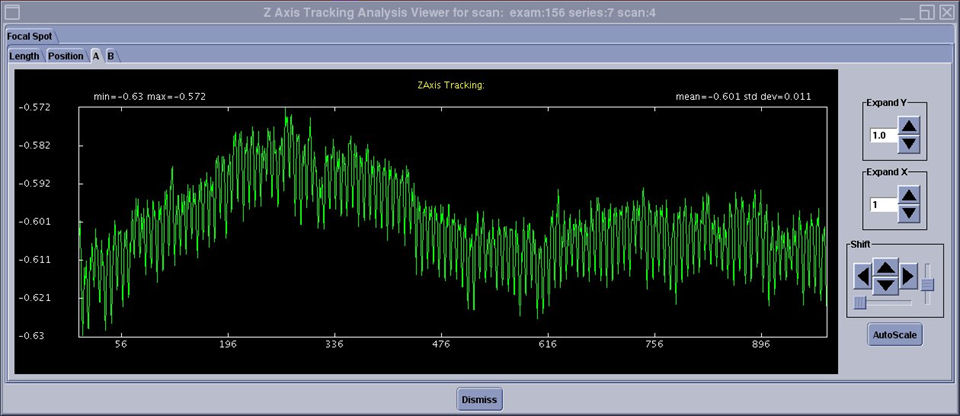
Task: Select tab B
Action: coord(110,56)
